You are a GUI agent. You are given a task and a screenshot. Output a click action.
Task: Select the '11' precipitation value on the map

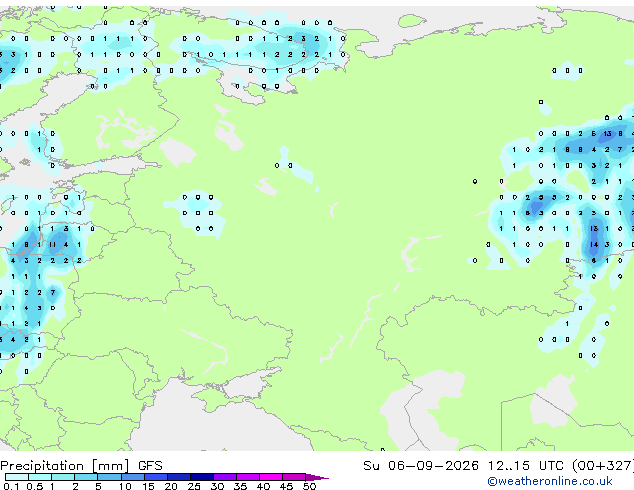(53, 245)
